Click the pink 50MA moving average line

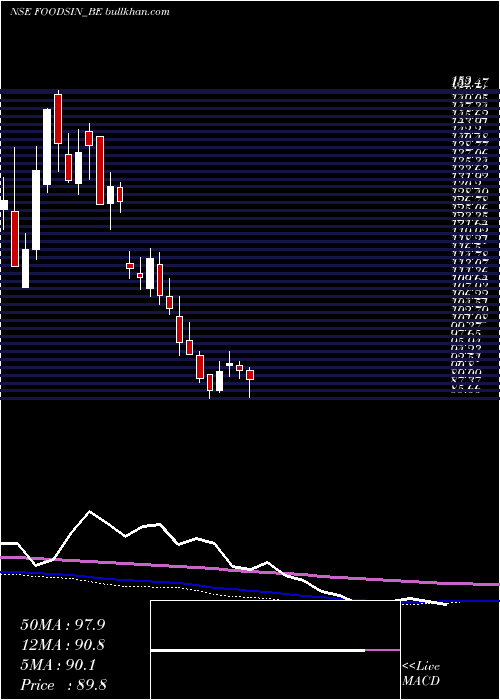point(250,571)
